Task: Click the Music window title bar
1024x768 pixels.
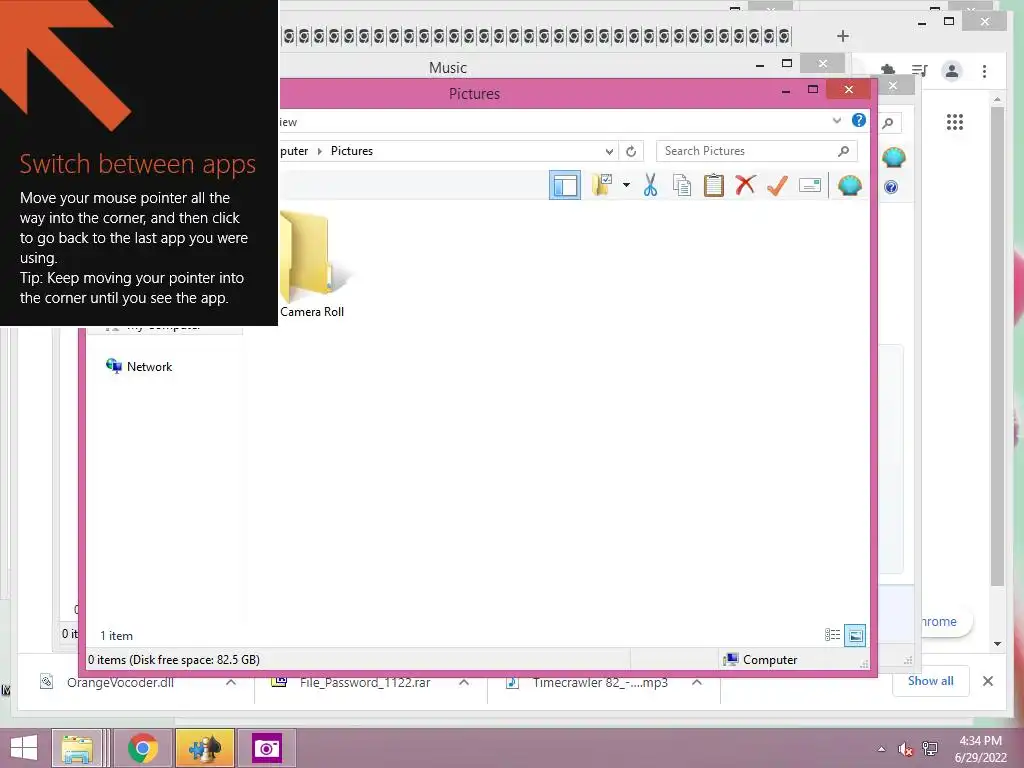Action: pyautogui.click(x=448, y=67)
